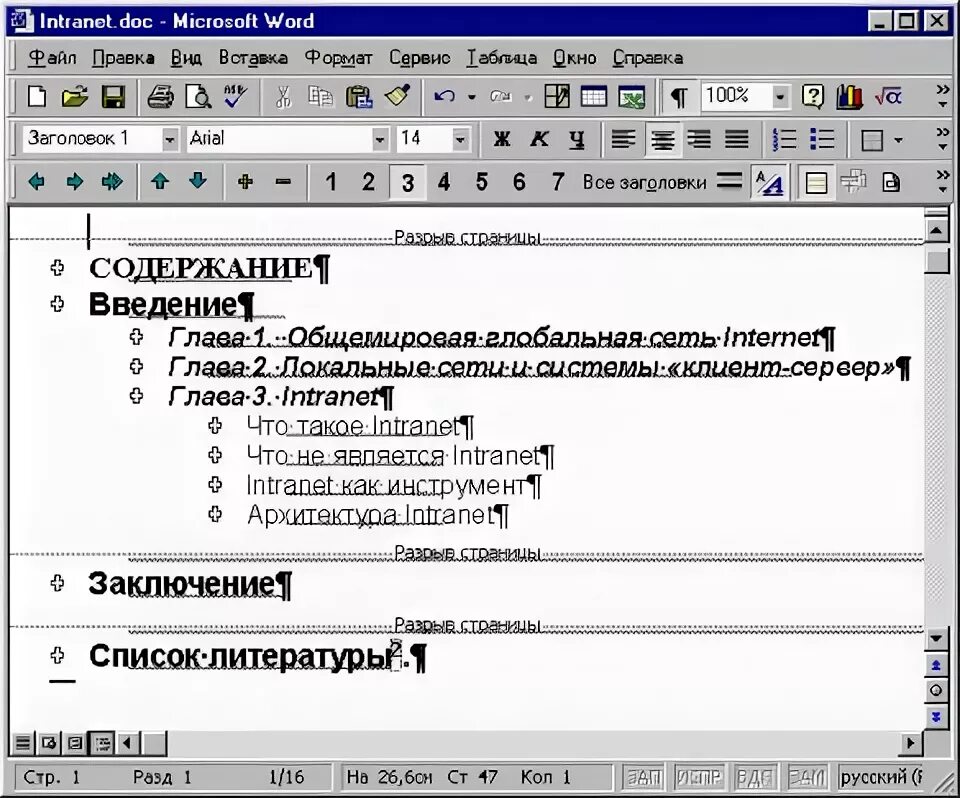Demote to body text with the double arrow
This screenshot has width=960, height=798.
point(113,182)
